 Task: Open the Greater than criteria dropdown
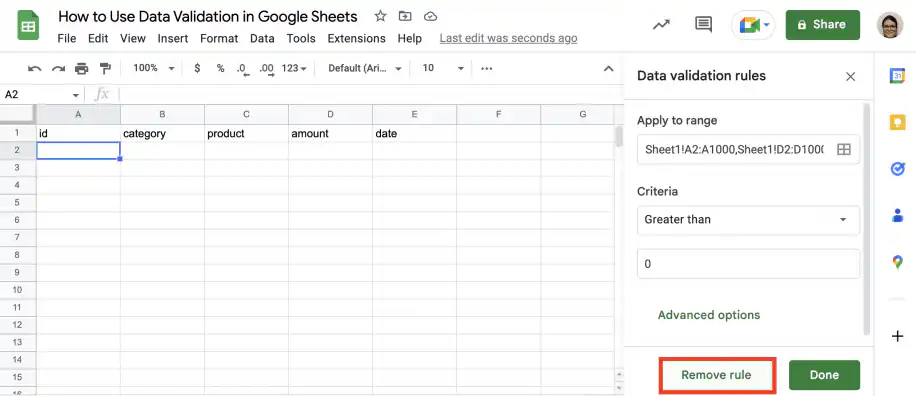[x=748, y=220]
